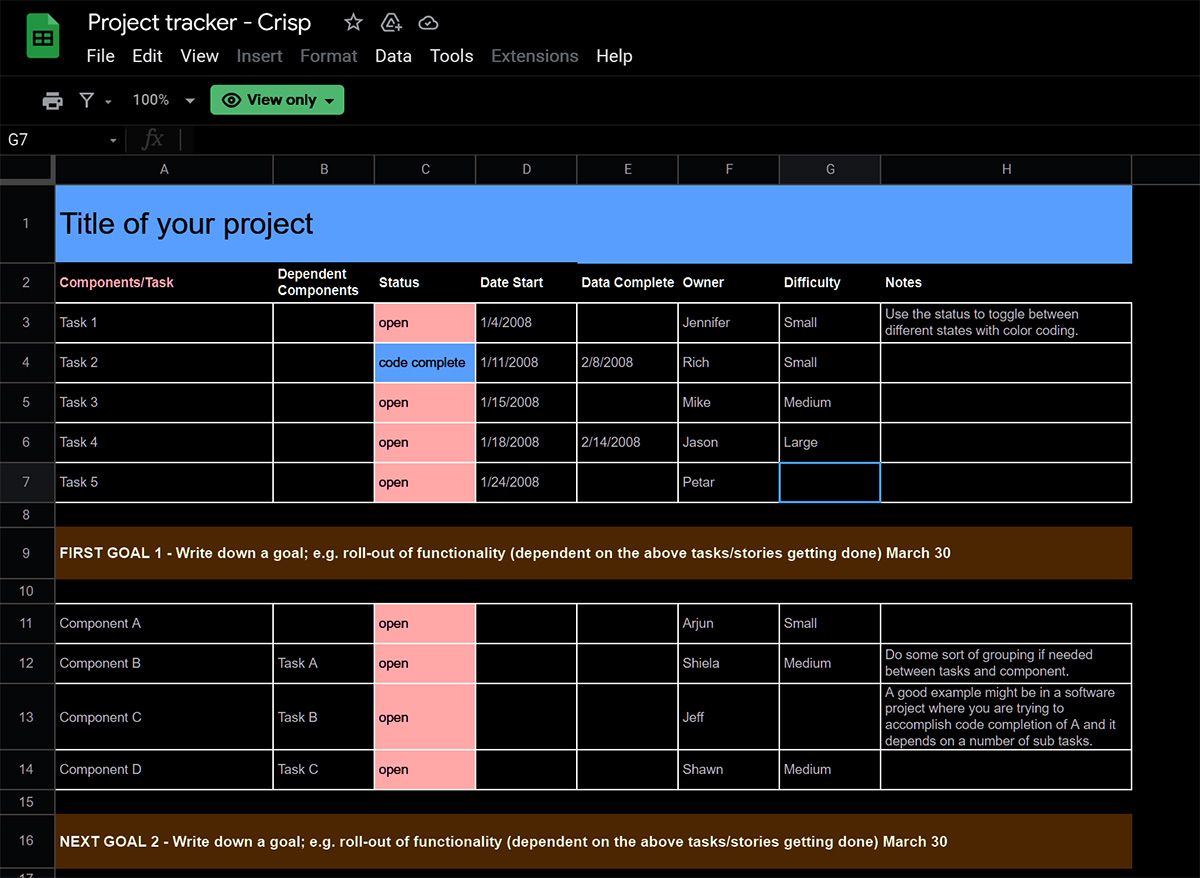Viewport: 1200px width, 878px height.
Task: Open the View only mode dropdown arrow
Action: (x=327, y=100)
